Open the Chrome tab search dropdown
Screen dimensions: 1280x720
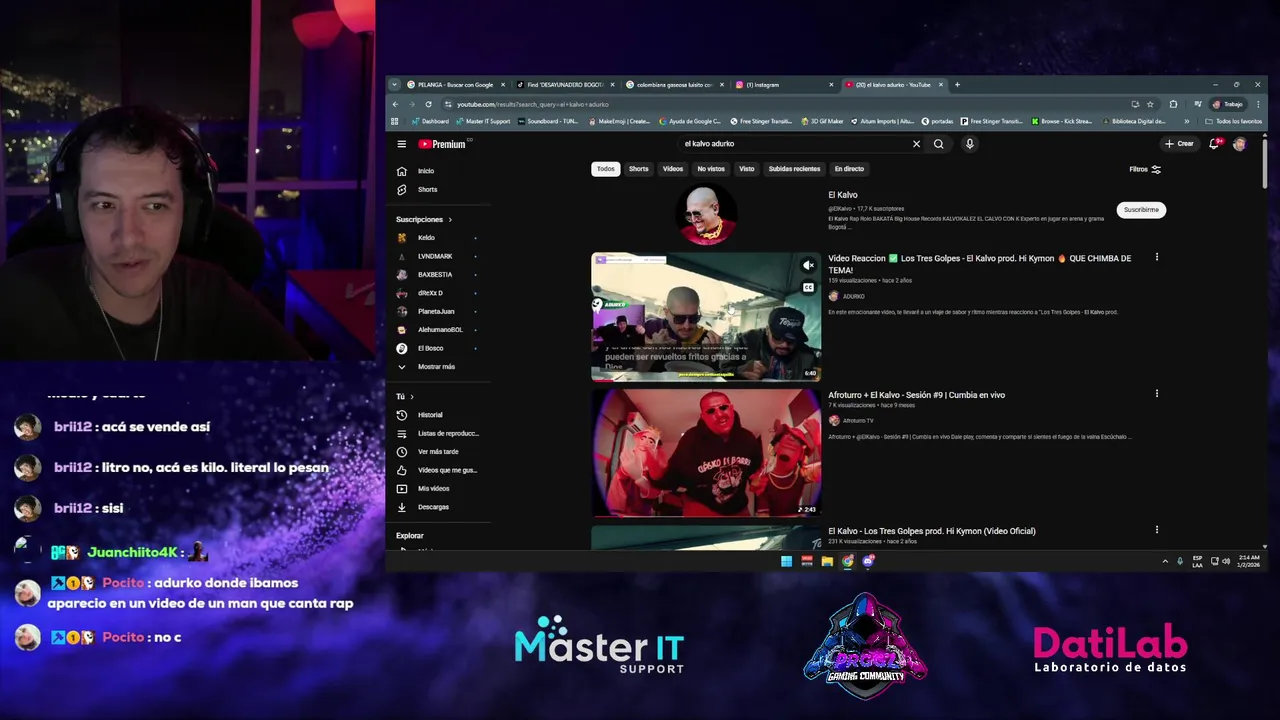pyautogui.click(x=394, y=85)
